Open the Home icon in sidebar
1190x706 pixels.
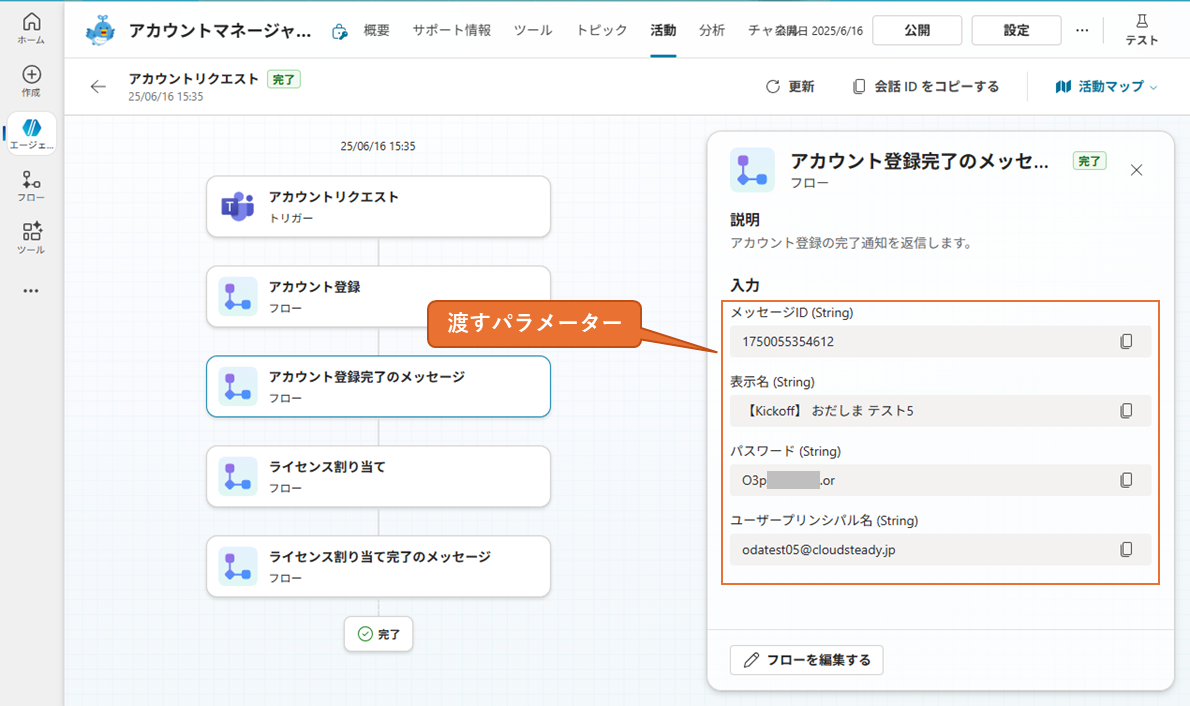[31, 28]
